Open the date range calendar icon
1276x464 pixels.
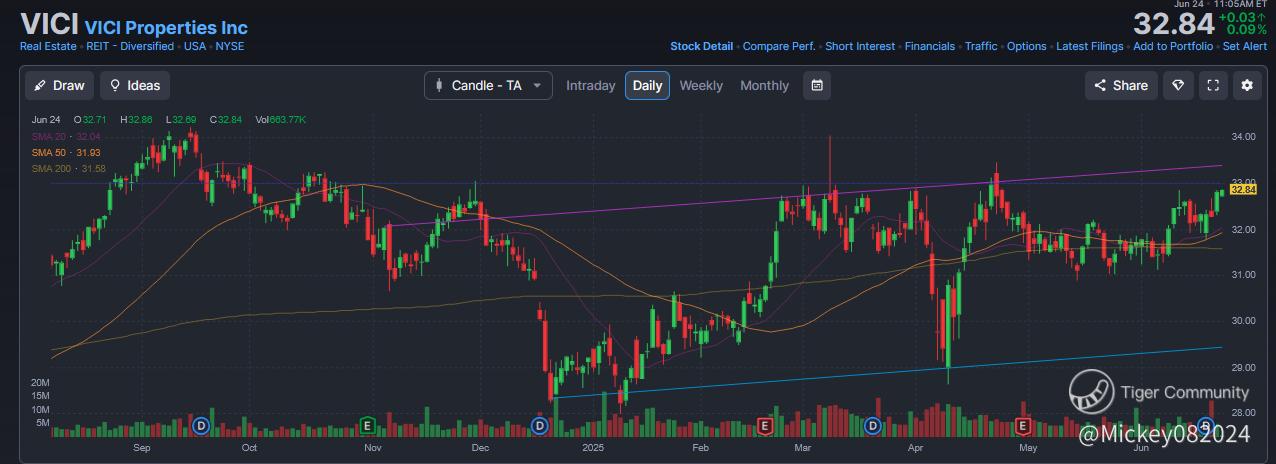pos(817,85)
